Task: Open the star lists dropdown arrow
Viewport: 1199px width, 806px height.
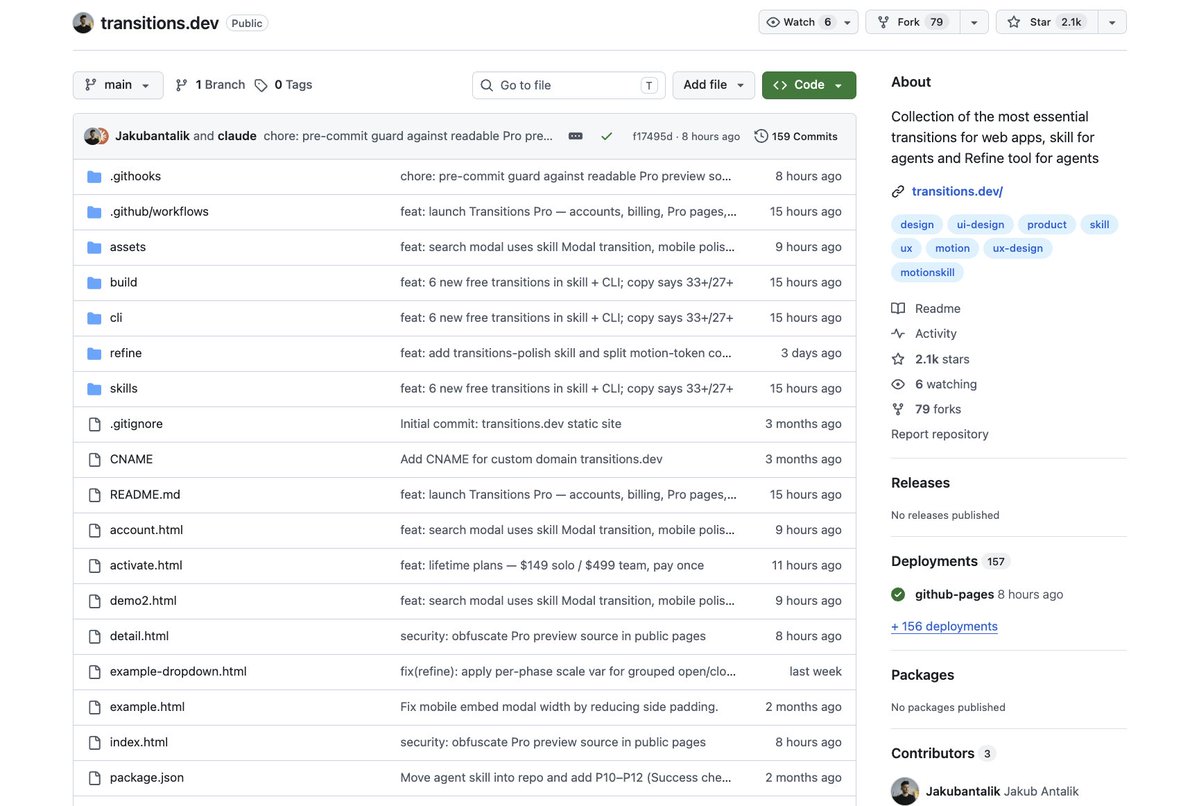Action: point(1112,22)
